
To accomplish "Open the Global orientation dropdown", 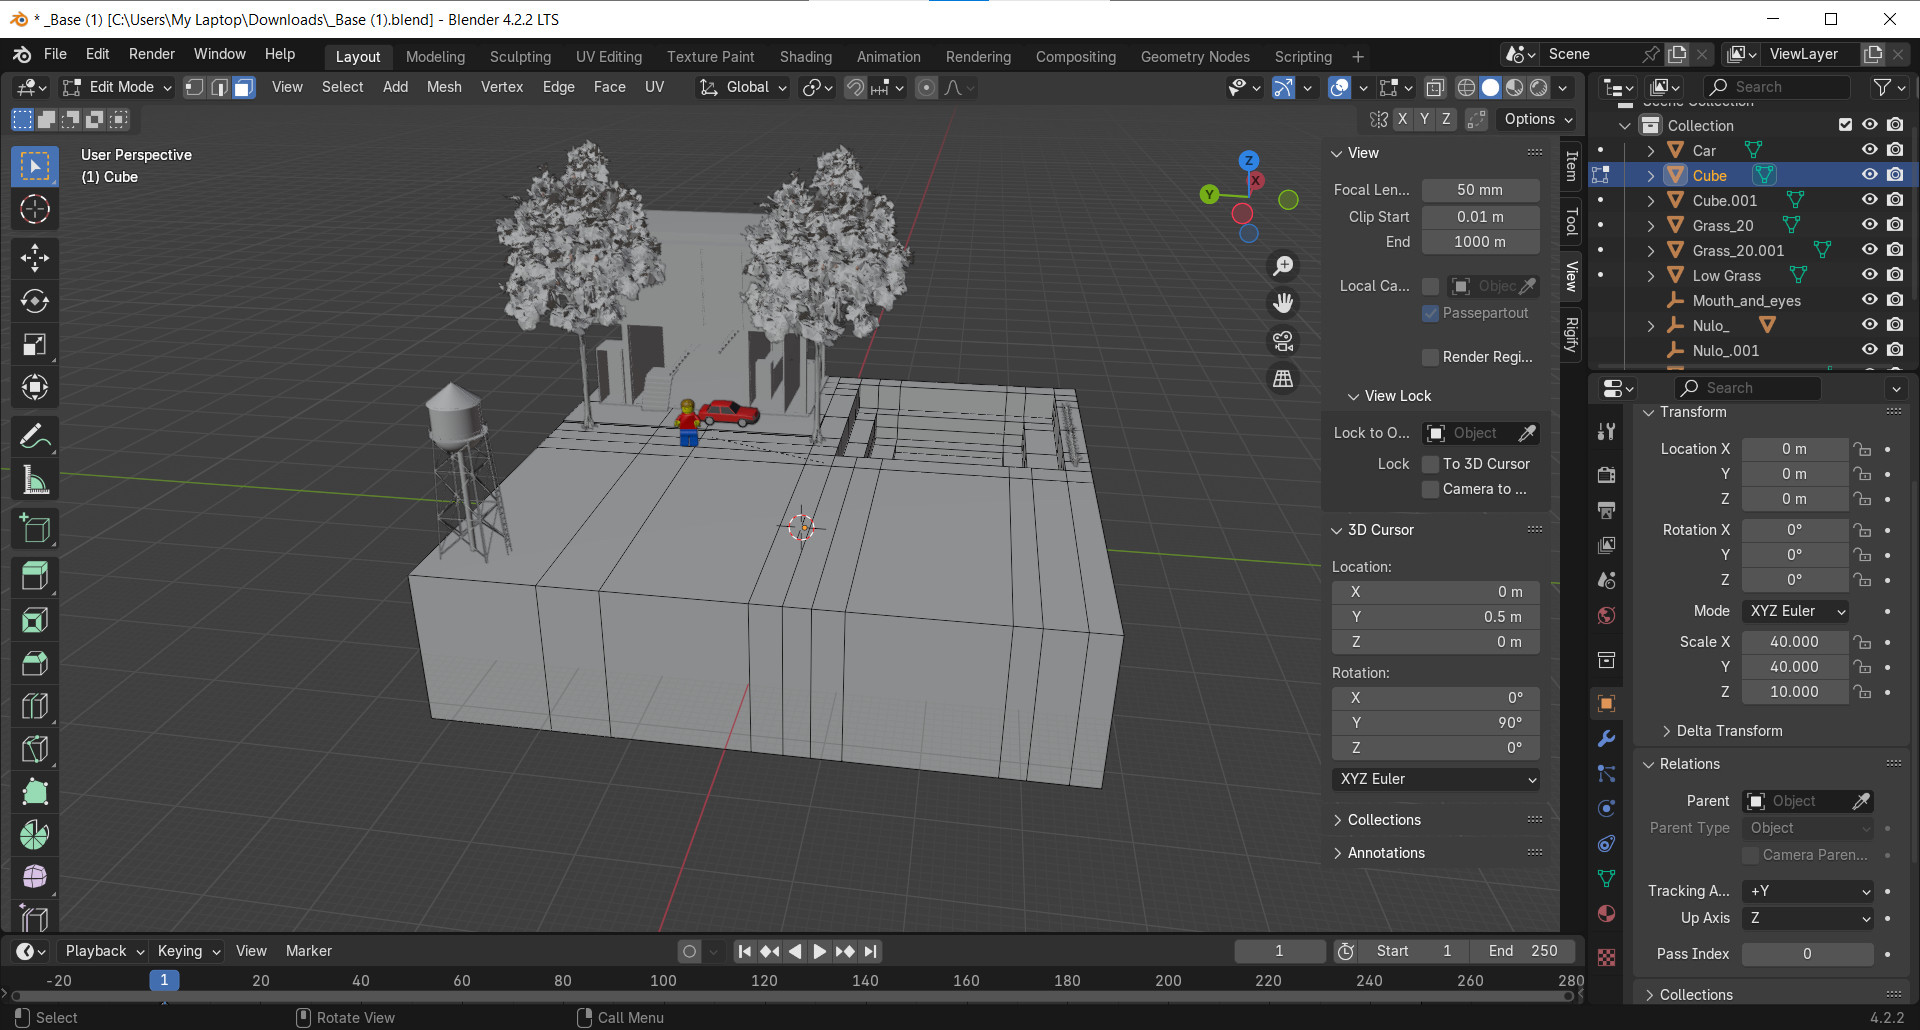I will (744, 88).
